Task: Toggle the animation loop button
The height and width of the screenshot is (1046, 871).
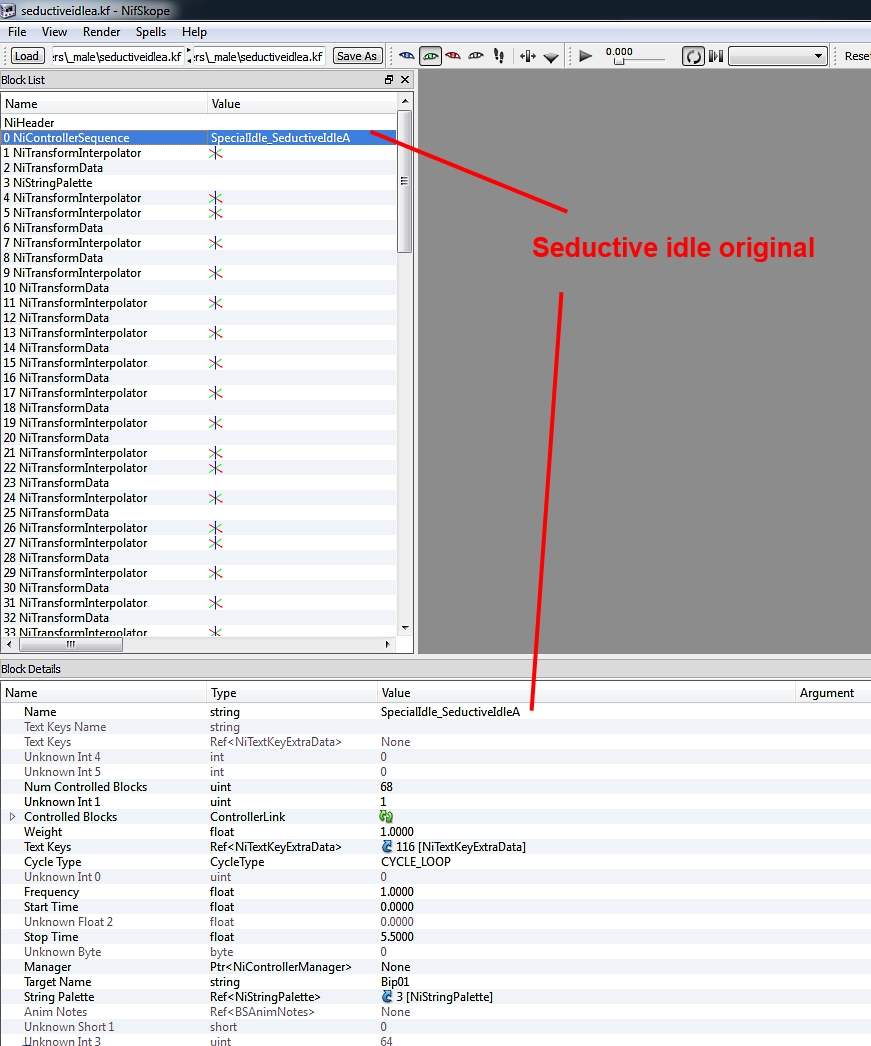Action: pyautogui.click(x=693, y=56)
